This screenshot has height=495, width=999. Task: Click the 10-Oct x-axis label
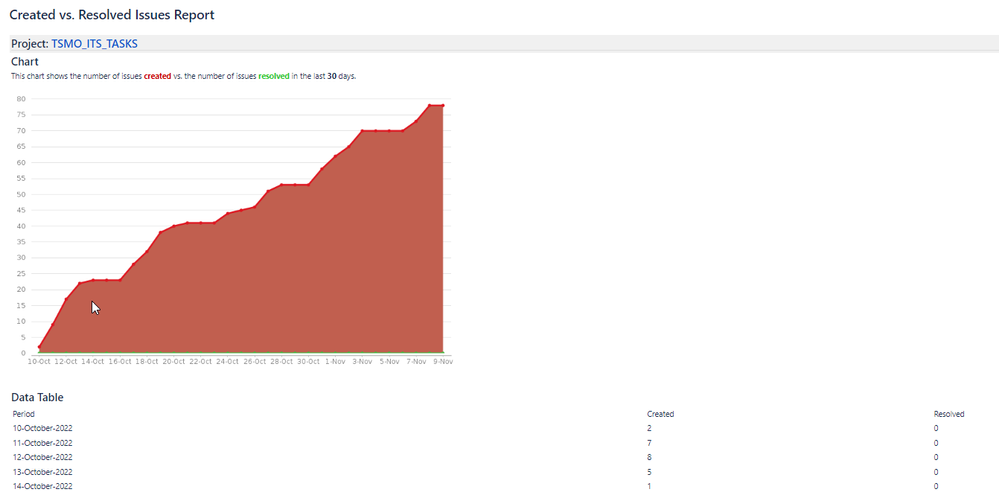39,361
